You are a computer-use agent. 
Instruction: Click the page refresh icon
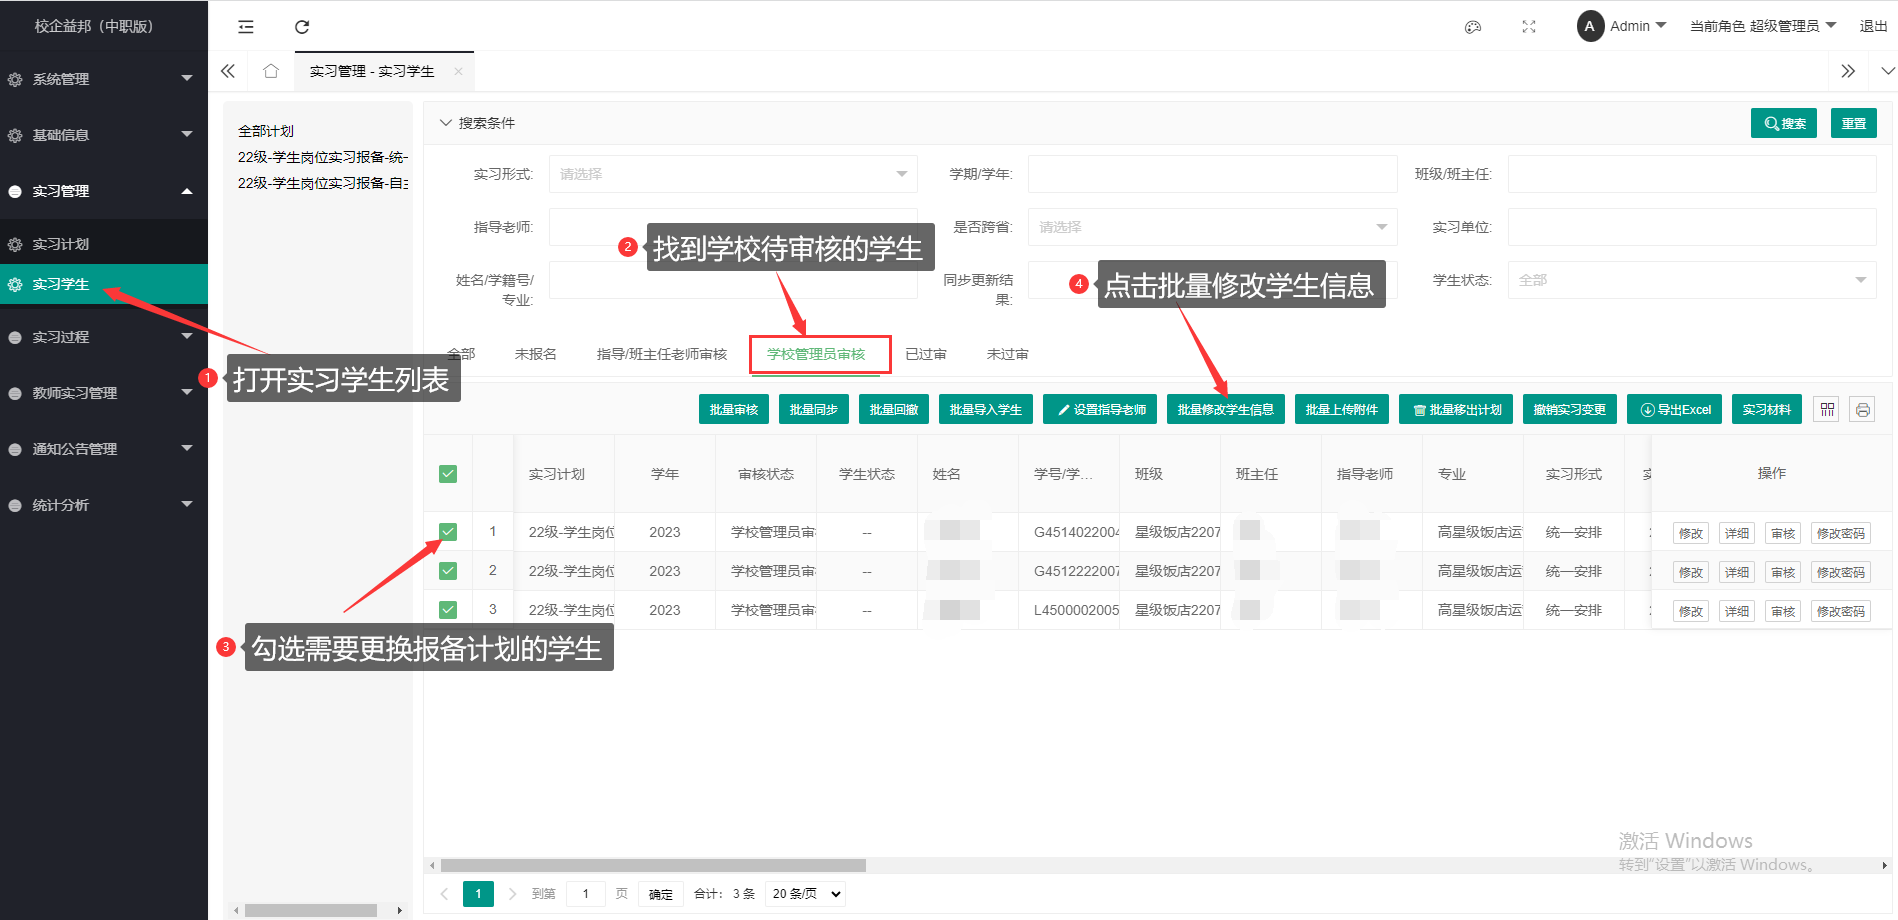click(x=302, y=27)
